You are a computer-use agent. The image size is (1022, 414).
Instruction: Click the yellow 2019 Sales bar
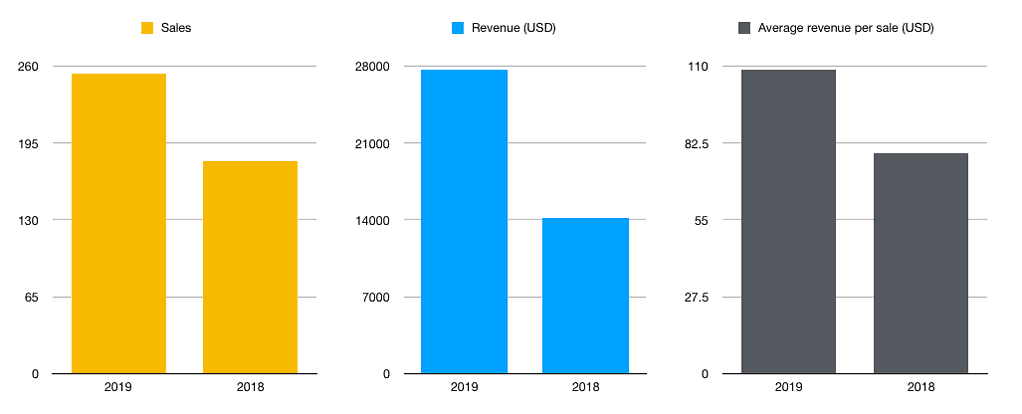coord(119,223)
